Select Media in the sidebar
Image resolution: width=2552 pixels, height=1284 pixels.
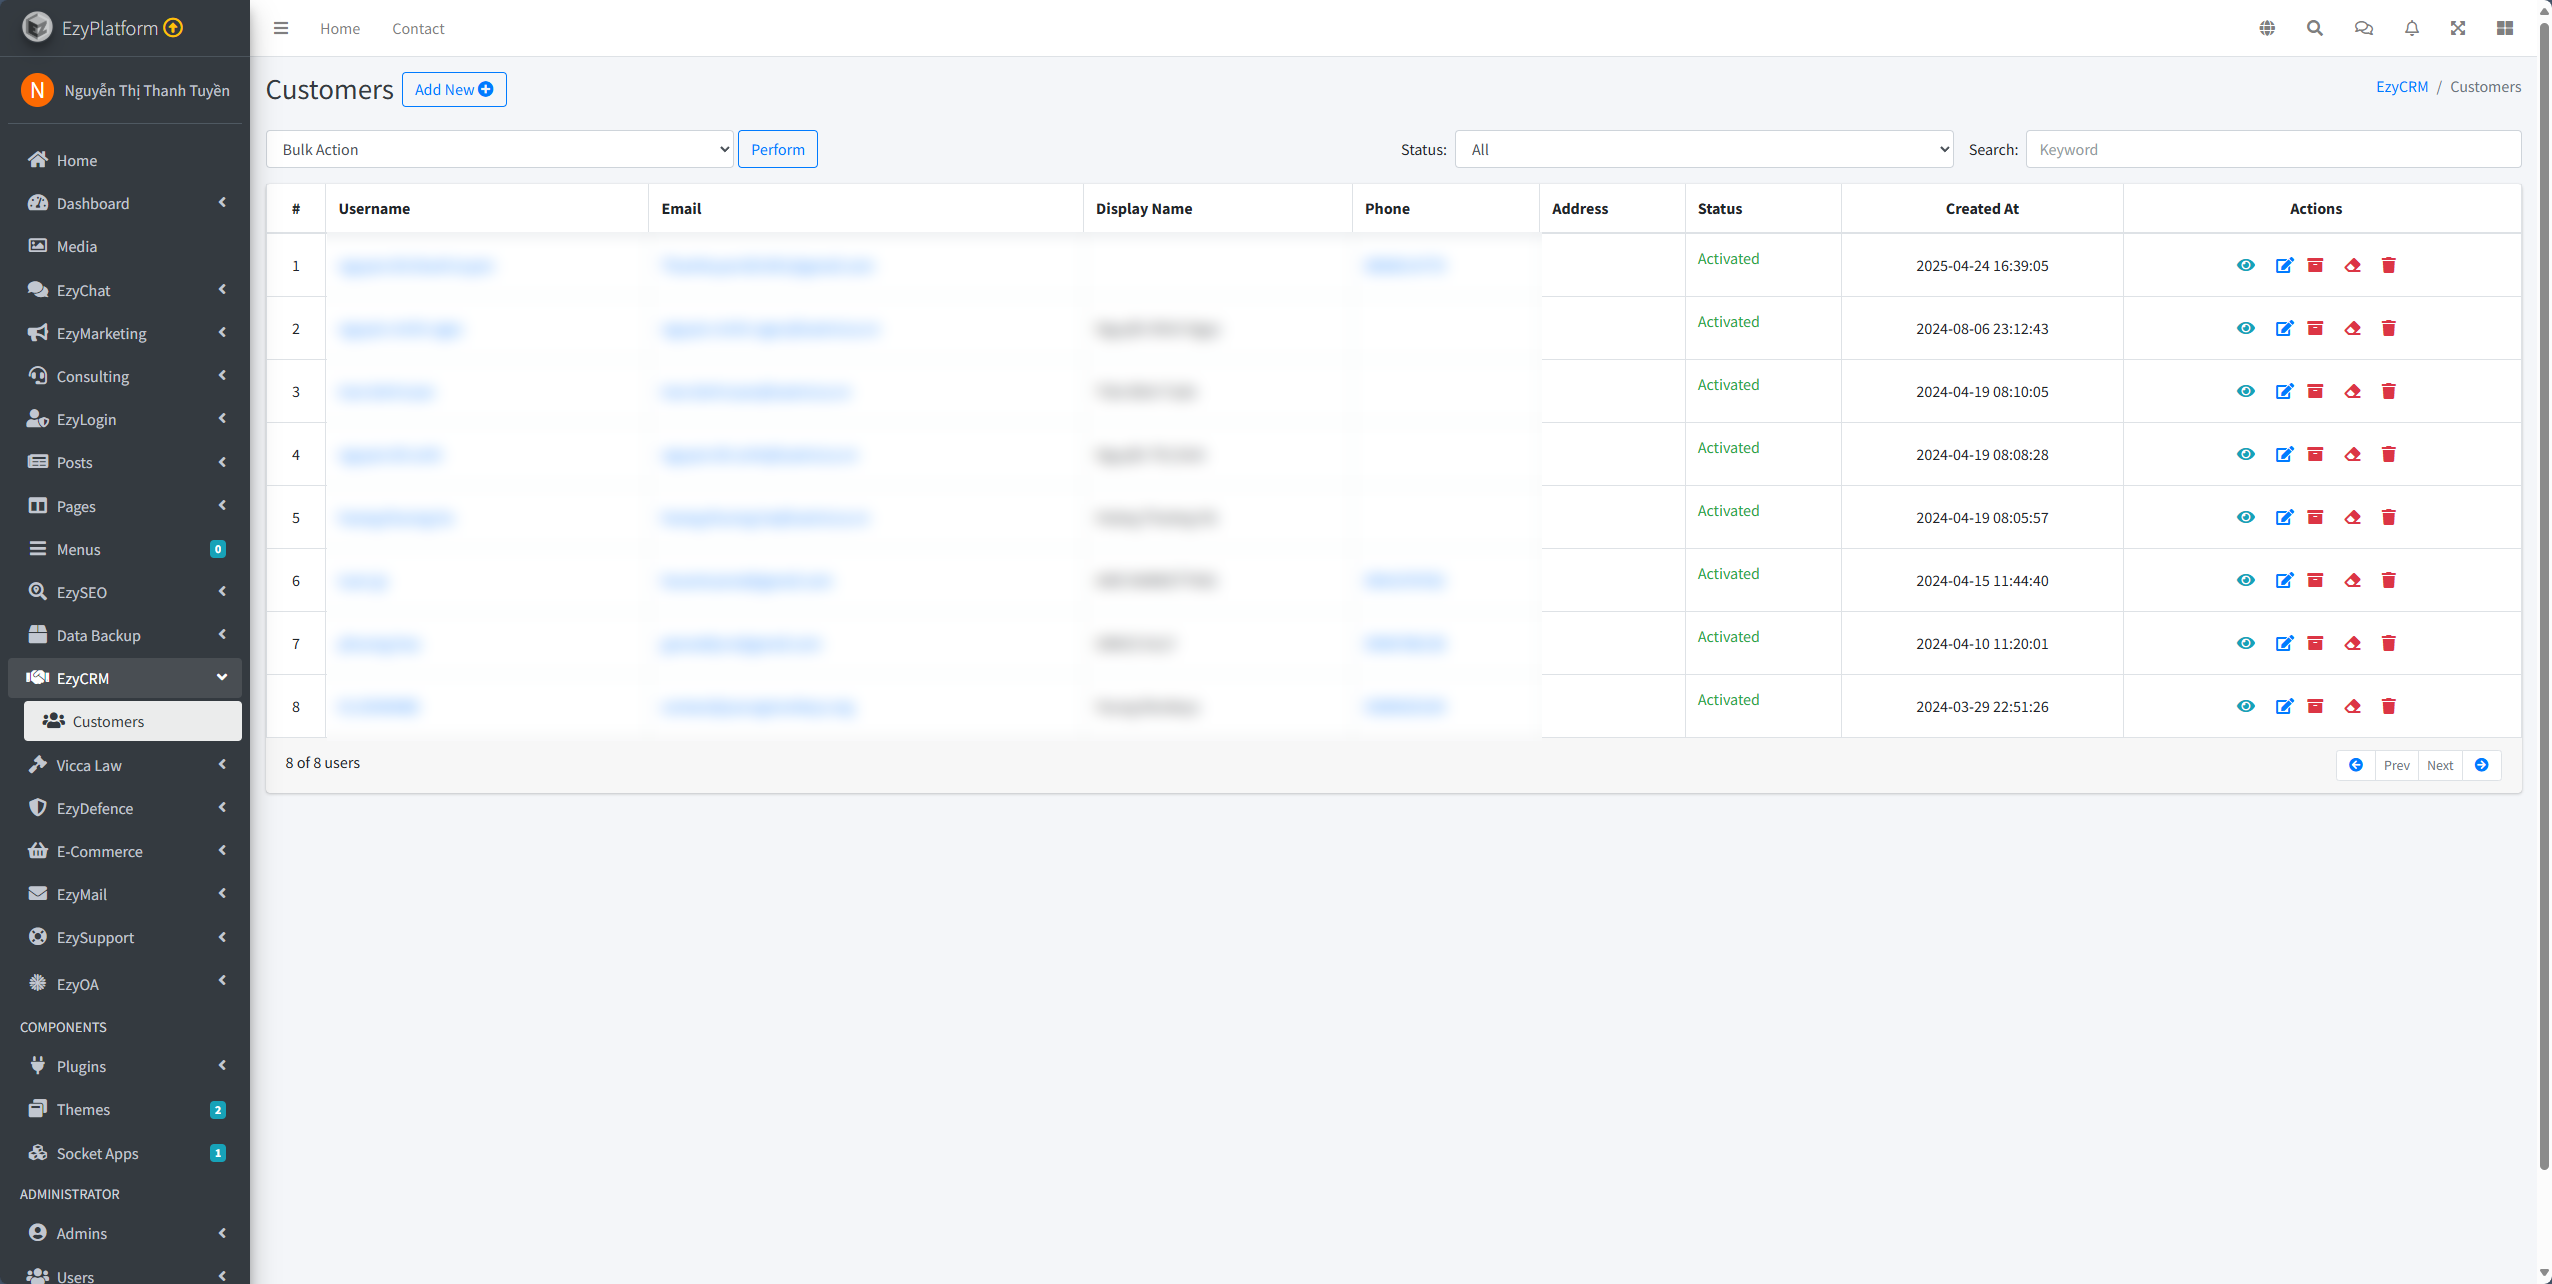tap(77, 246)
